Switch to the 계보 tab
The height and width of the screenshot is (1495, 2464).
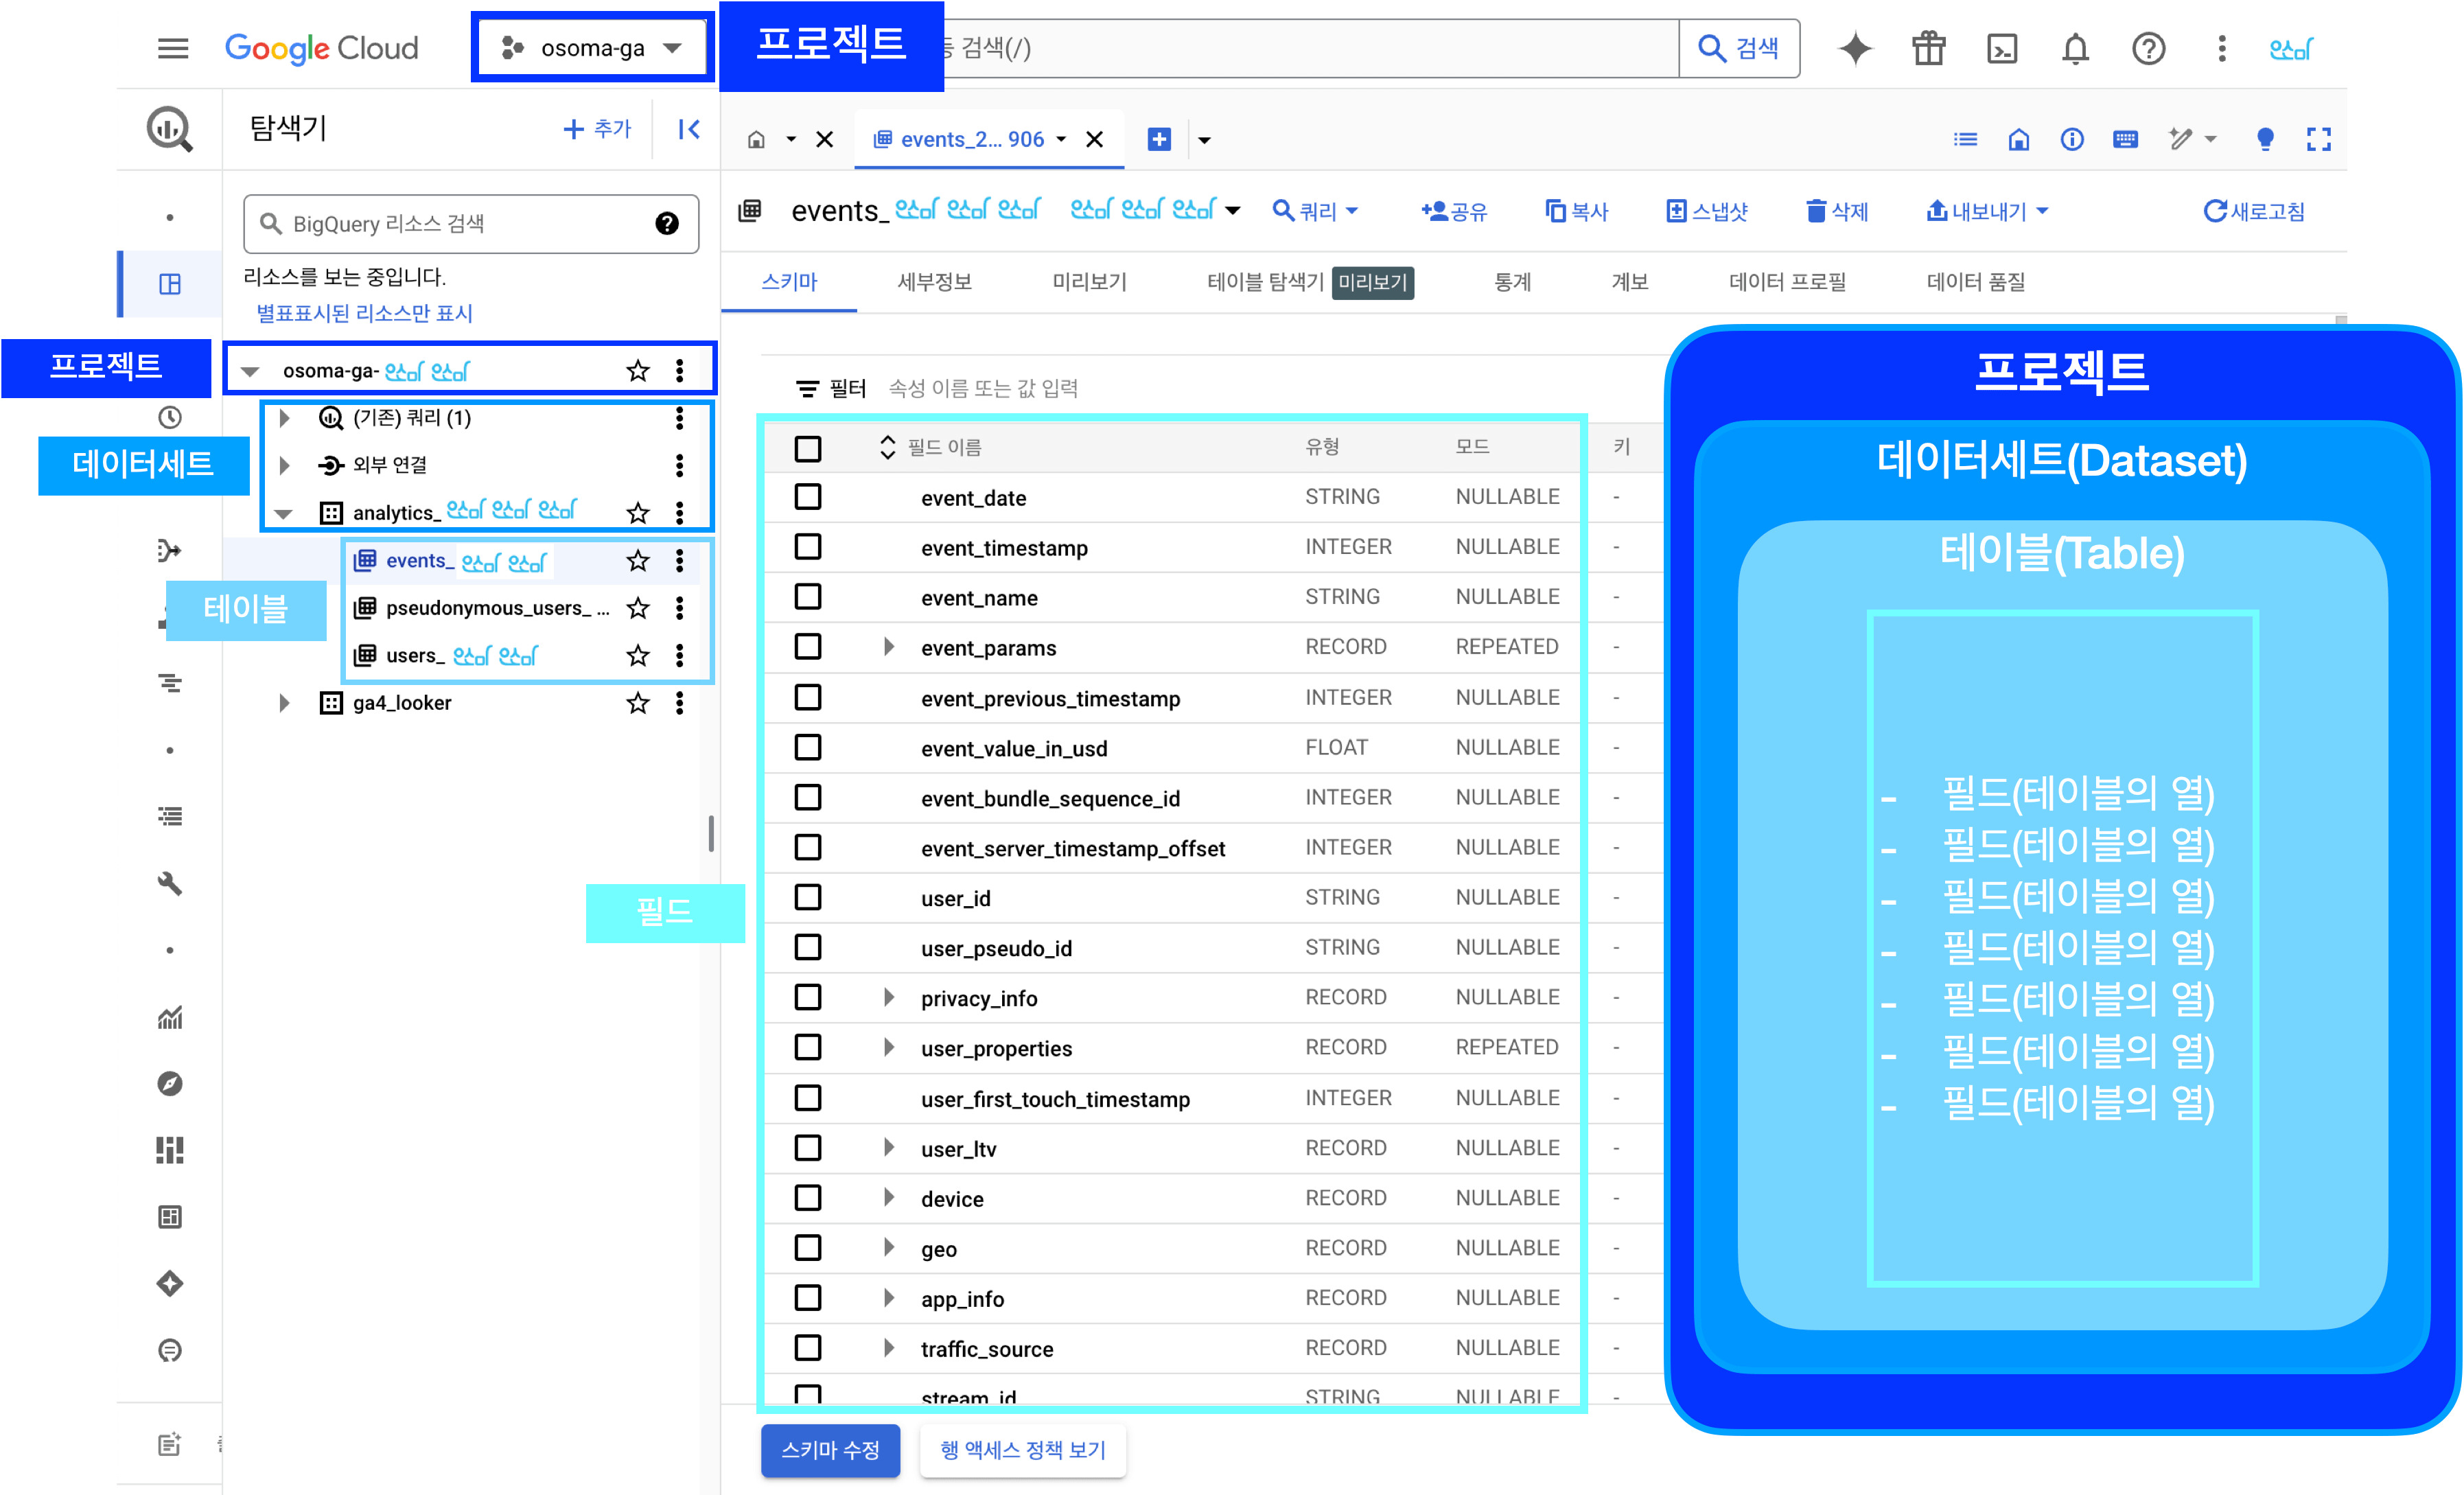pyautogui.click(x=1629, y=282)
